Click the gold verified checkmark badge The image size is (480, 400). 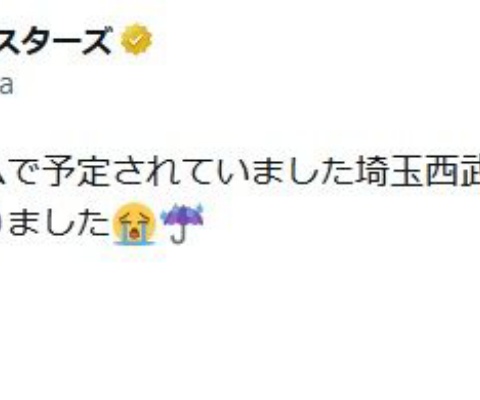tap(136, 39)
